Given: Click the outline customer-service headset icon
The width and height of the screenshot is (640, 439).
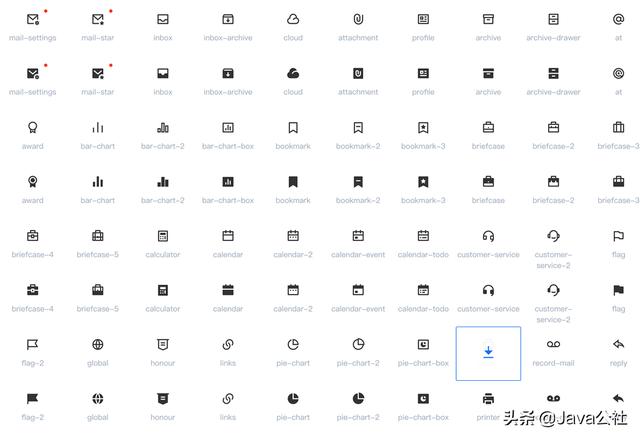Looking at the screenshot, I should click(x=488, y=236).
